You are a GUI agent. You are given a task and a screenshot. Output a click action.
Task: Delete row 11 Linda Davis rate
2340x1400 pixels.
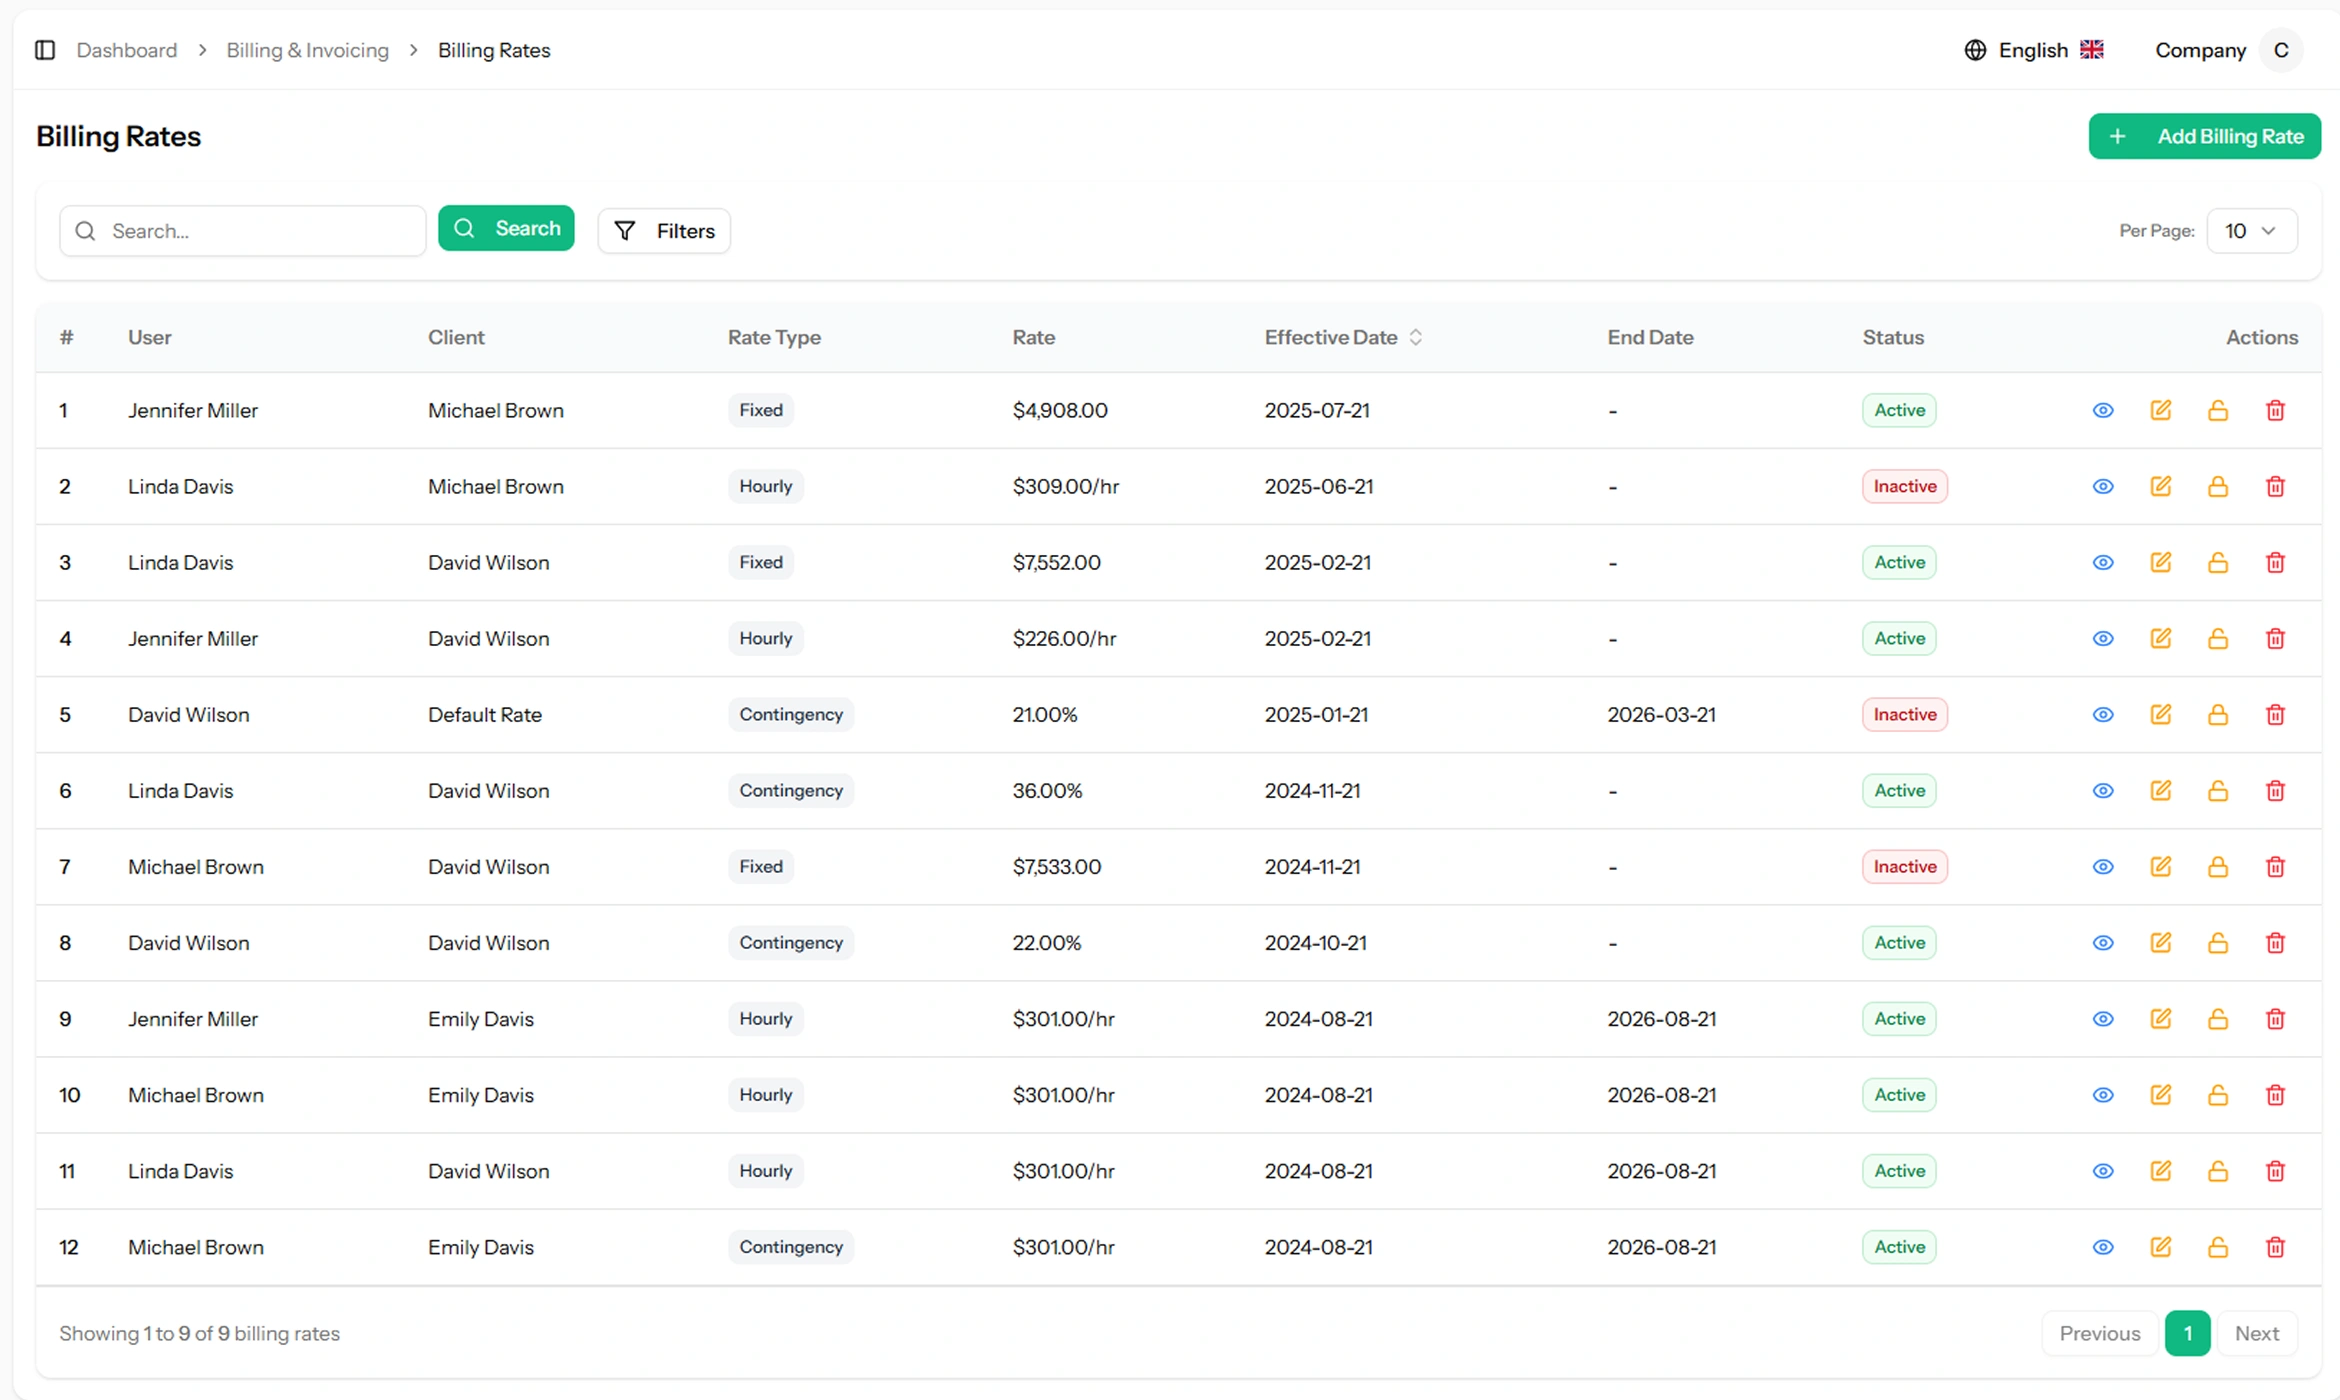coord(2275,1170)
